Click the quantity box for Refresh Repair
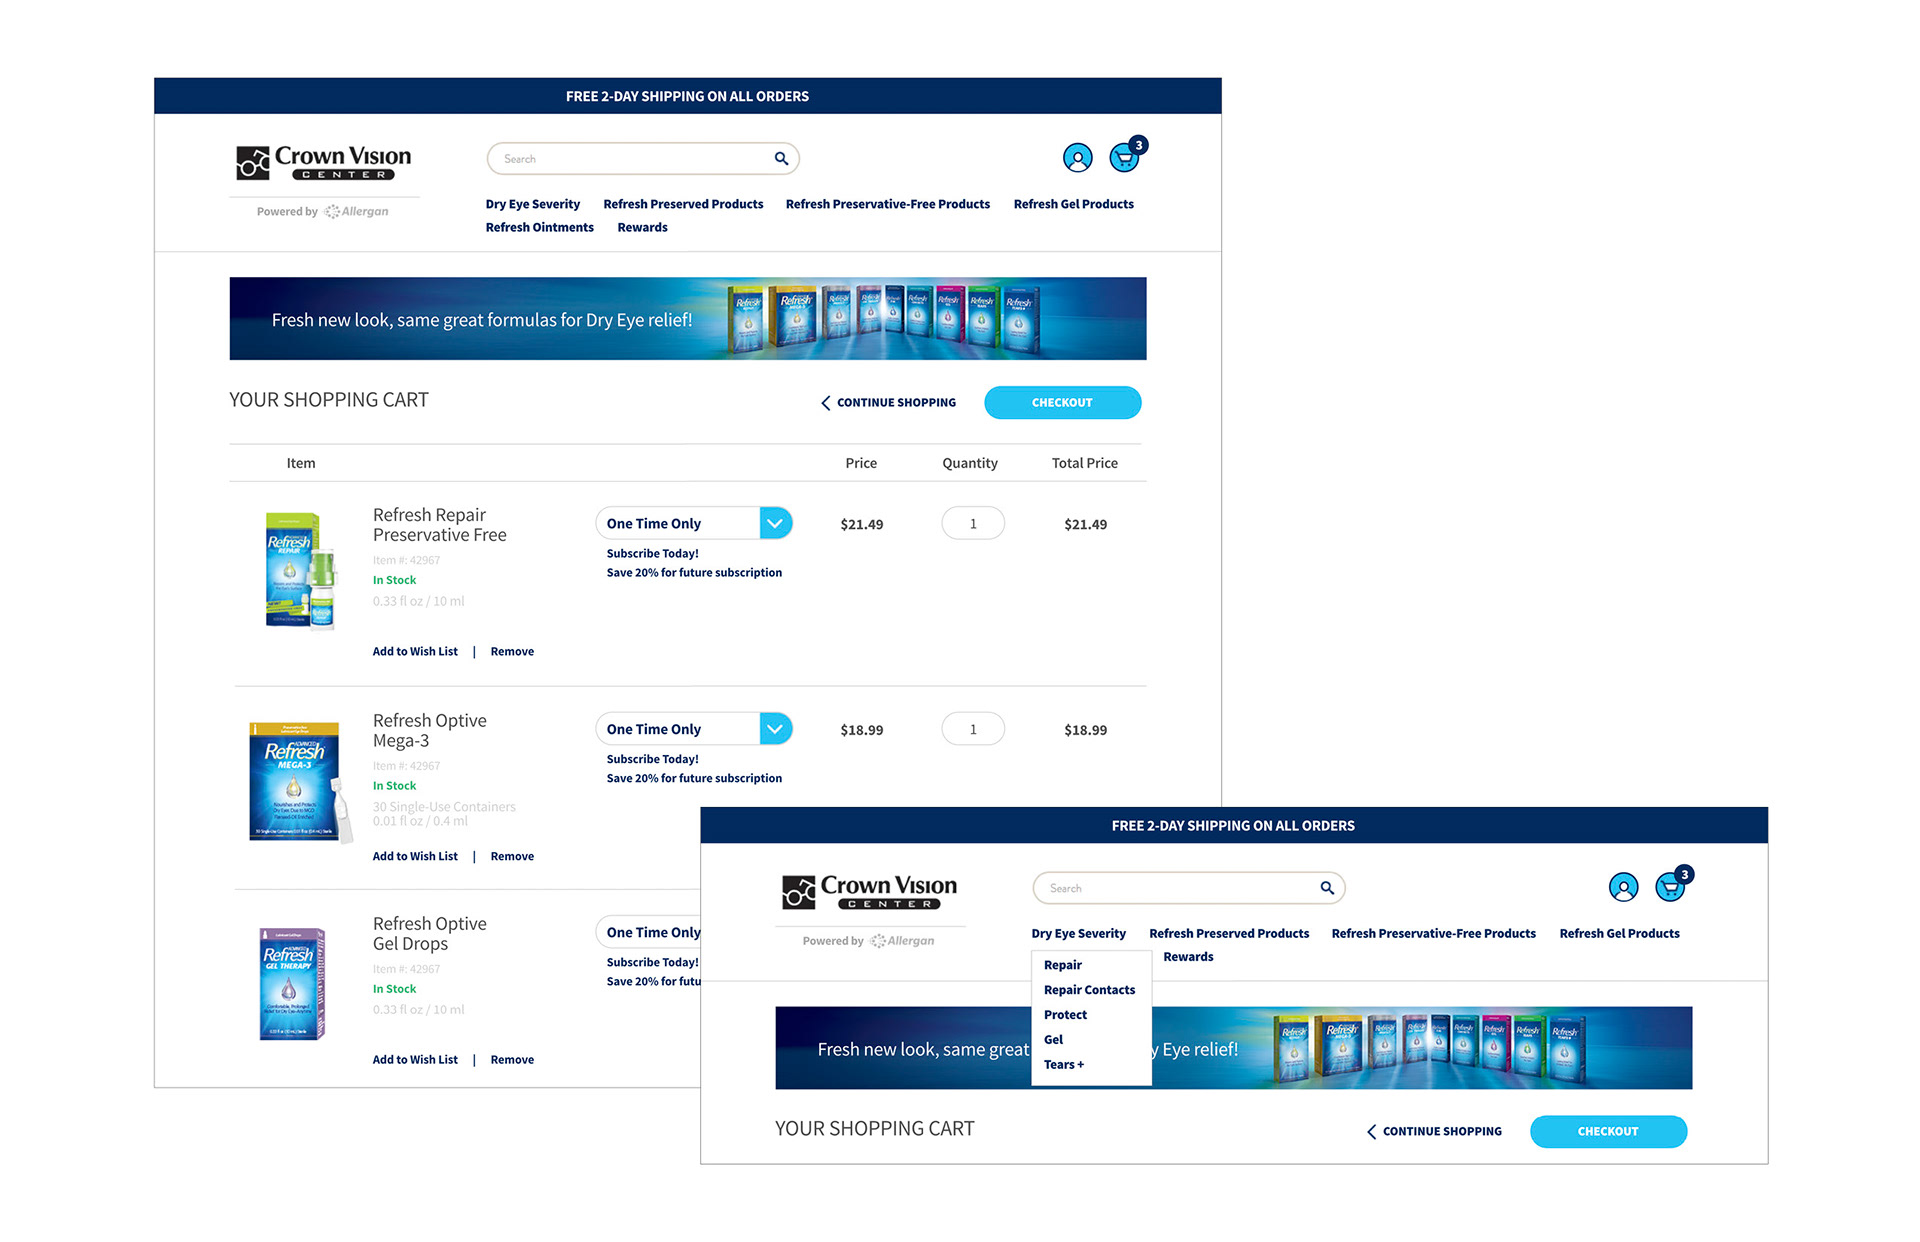 [973, 524]
